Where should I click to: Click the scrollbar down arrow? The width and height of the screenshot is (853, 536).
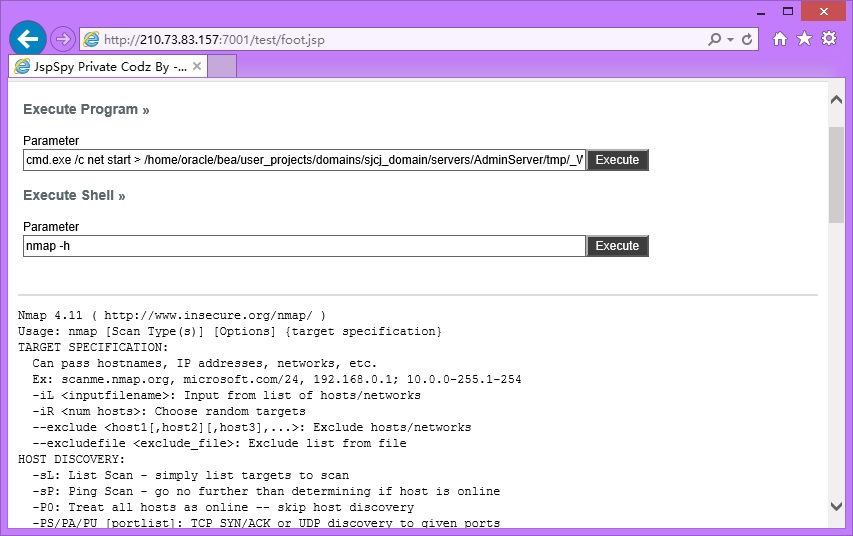click(x=836, y=506)
